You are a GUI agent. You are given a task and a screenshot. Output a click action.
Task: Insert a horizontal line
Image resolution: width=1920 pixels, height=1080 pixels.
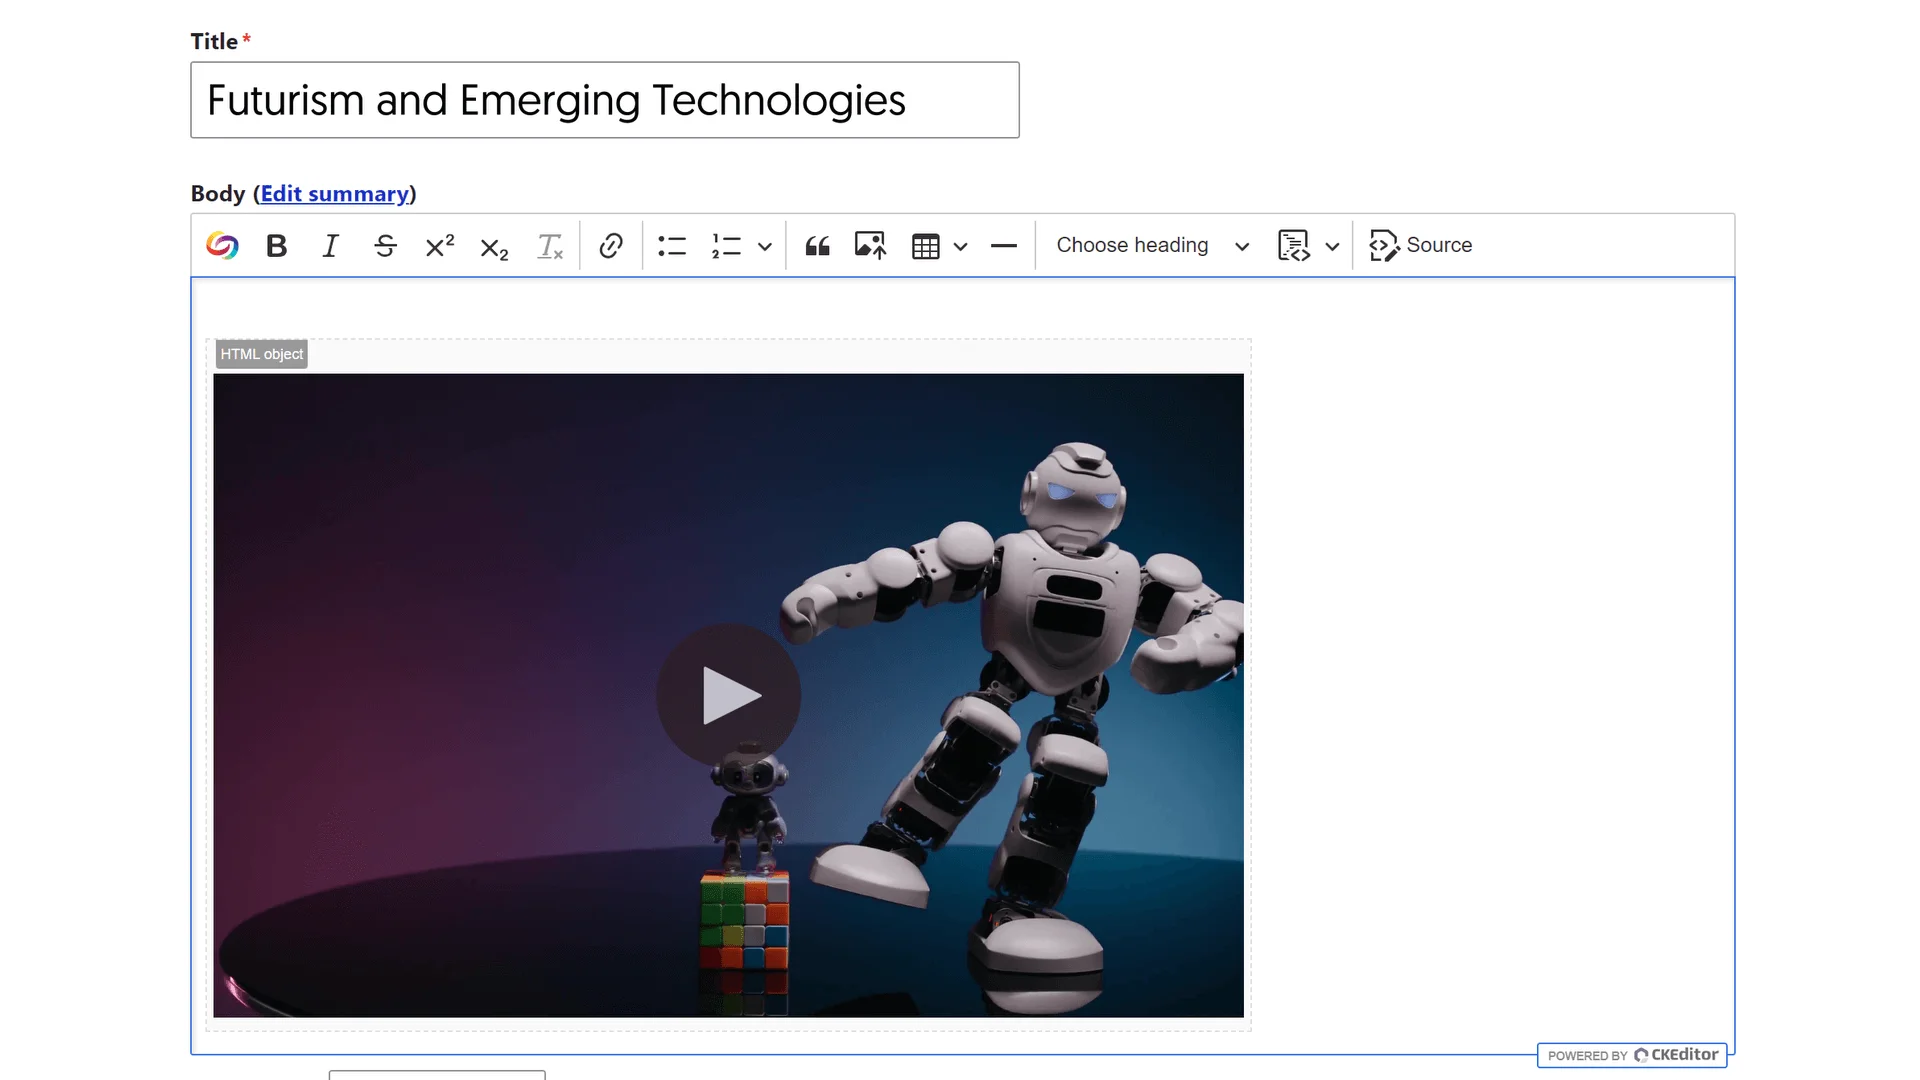click(1003, 245)
